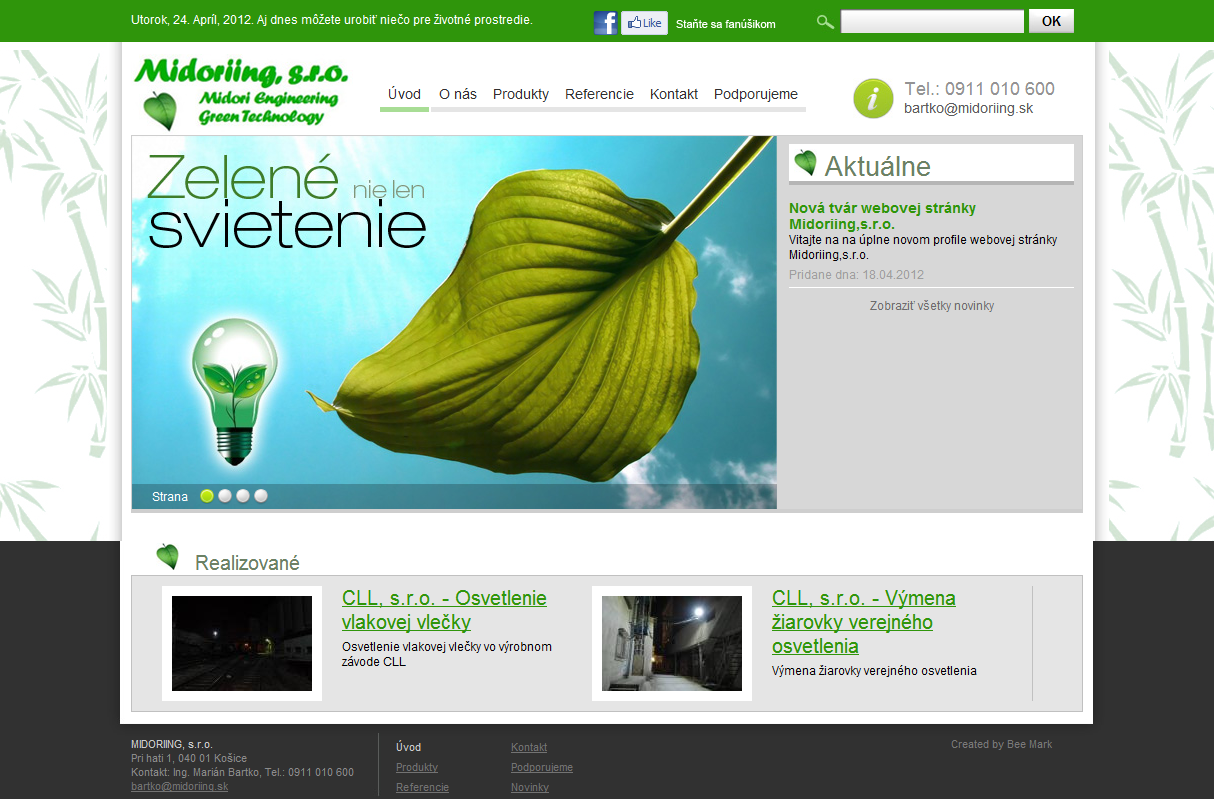Open the street lighting project thumbnail

click(672, 643)
